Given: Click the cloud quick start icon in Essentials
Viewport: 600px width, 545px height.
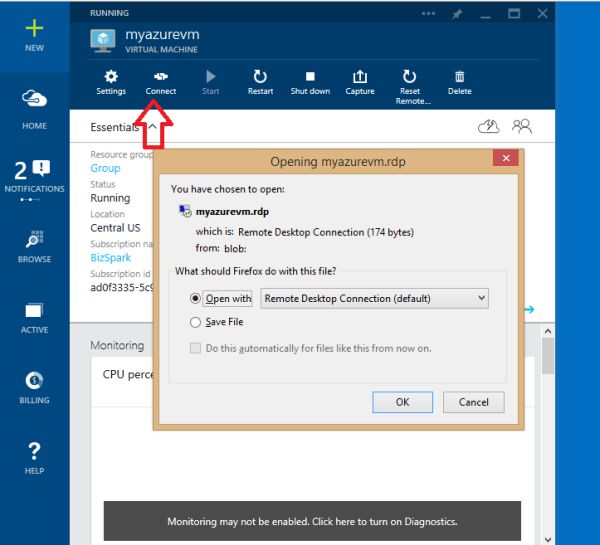Looking at the screenshot, I should pyautogui.click(x=489, y=126).
